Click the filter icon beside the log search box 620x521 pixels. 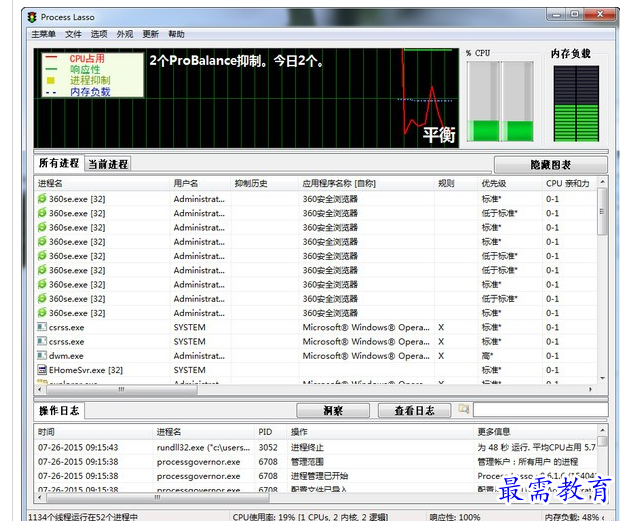tap(463, 409)
